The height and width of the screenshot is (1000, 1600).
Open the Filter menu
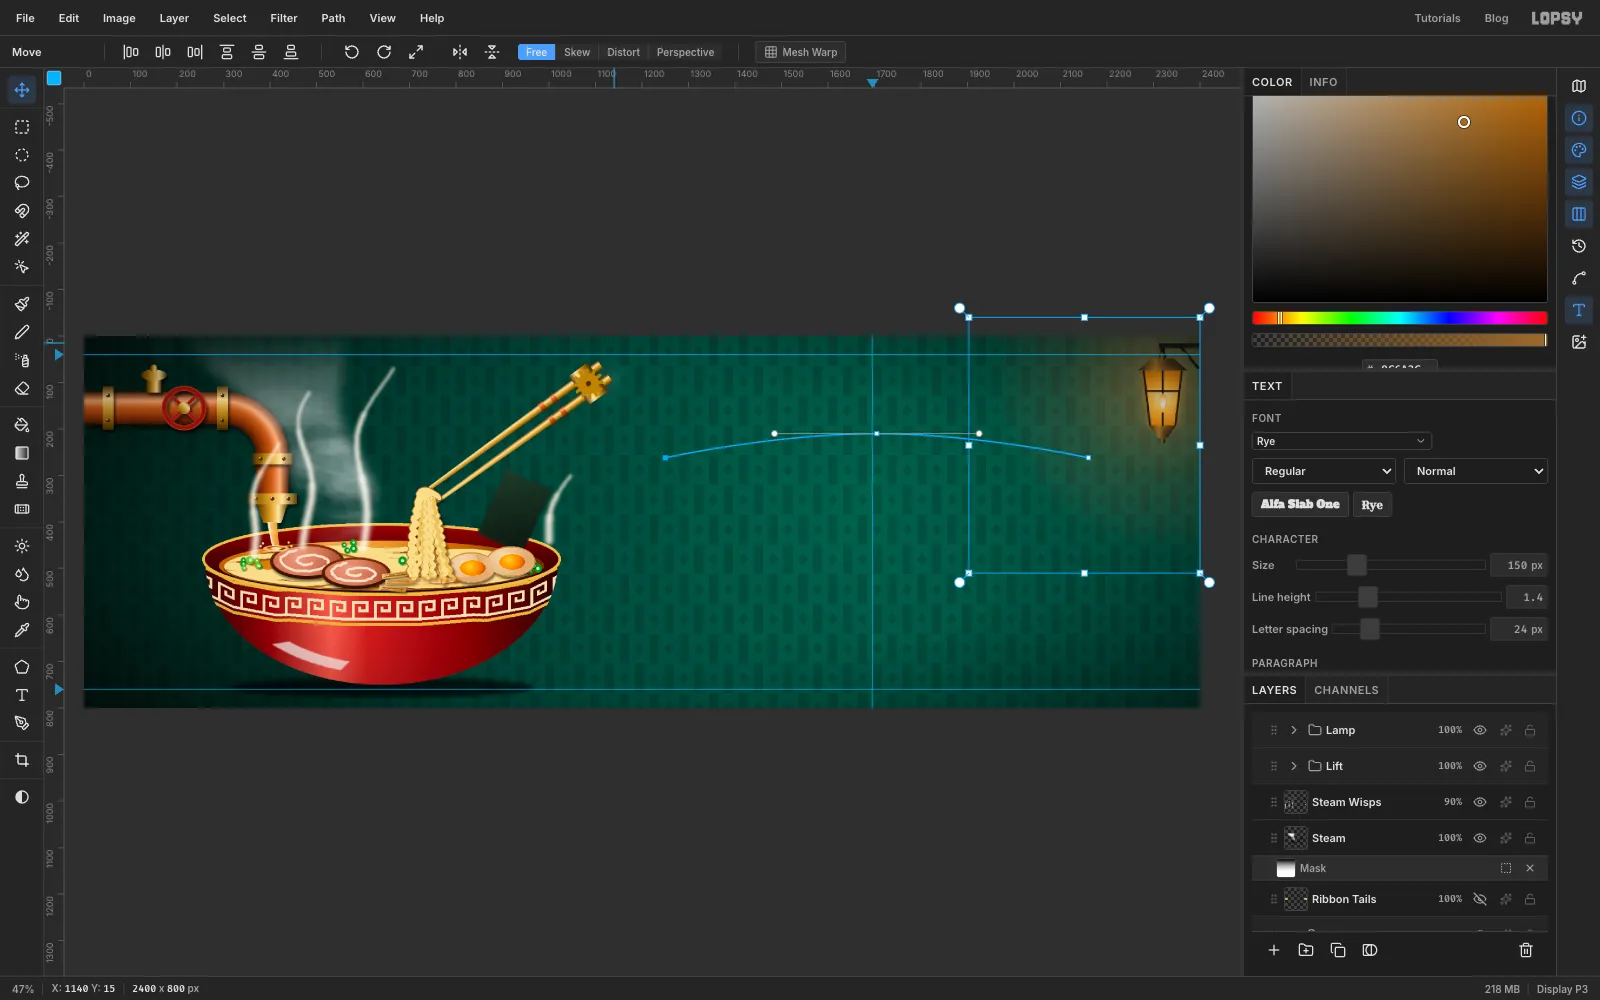(284, 18)
